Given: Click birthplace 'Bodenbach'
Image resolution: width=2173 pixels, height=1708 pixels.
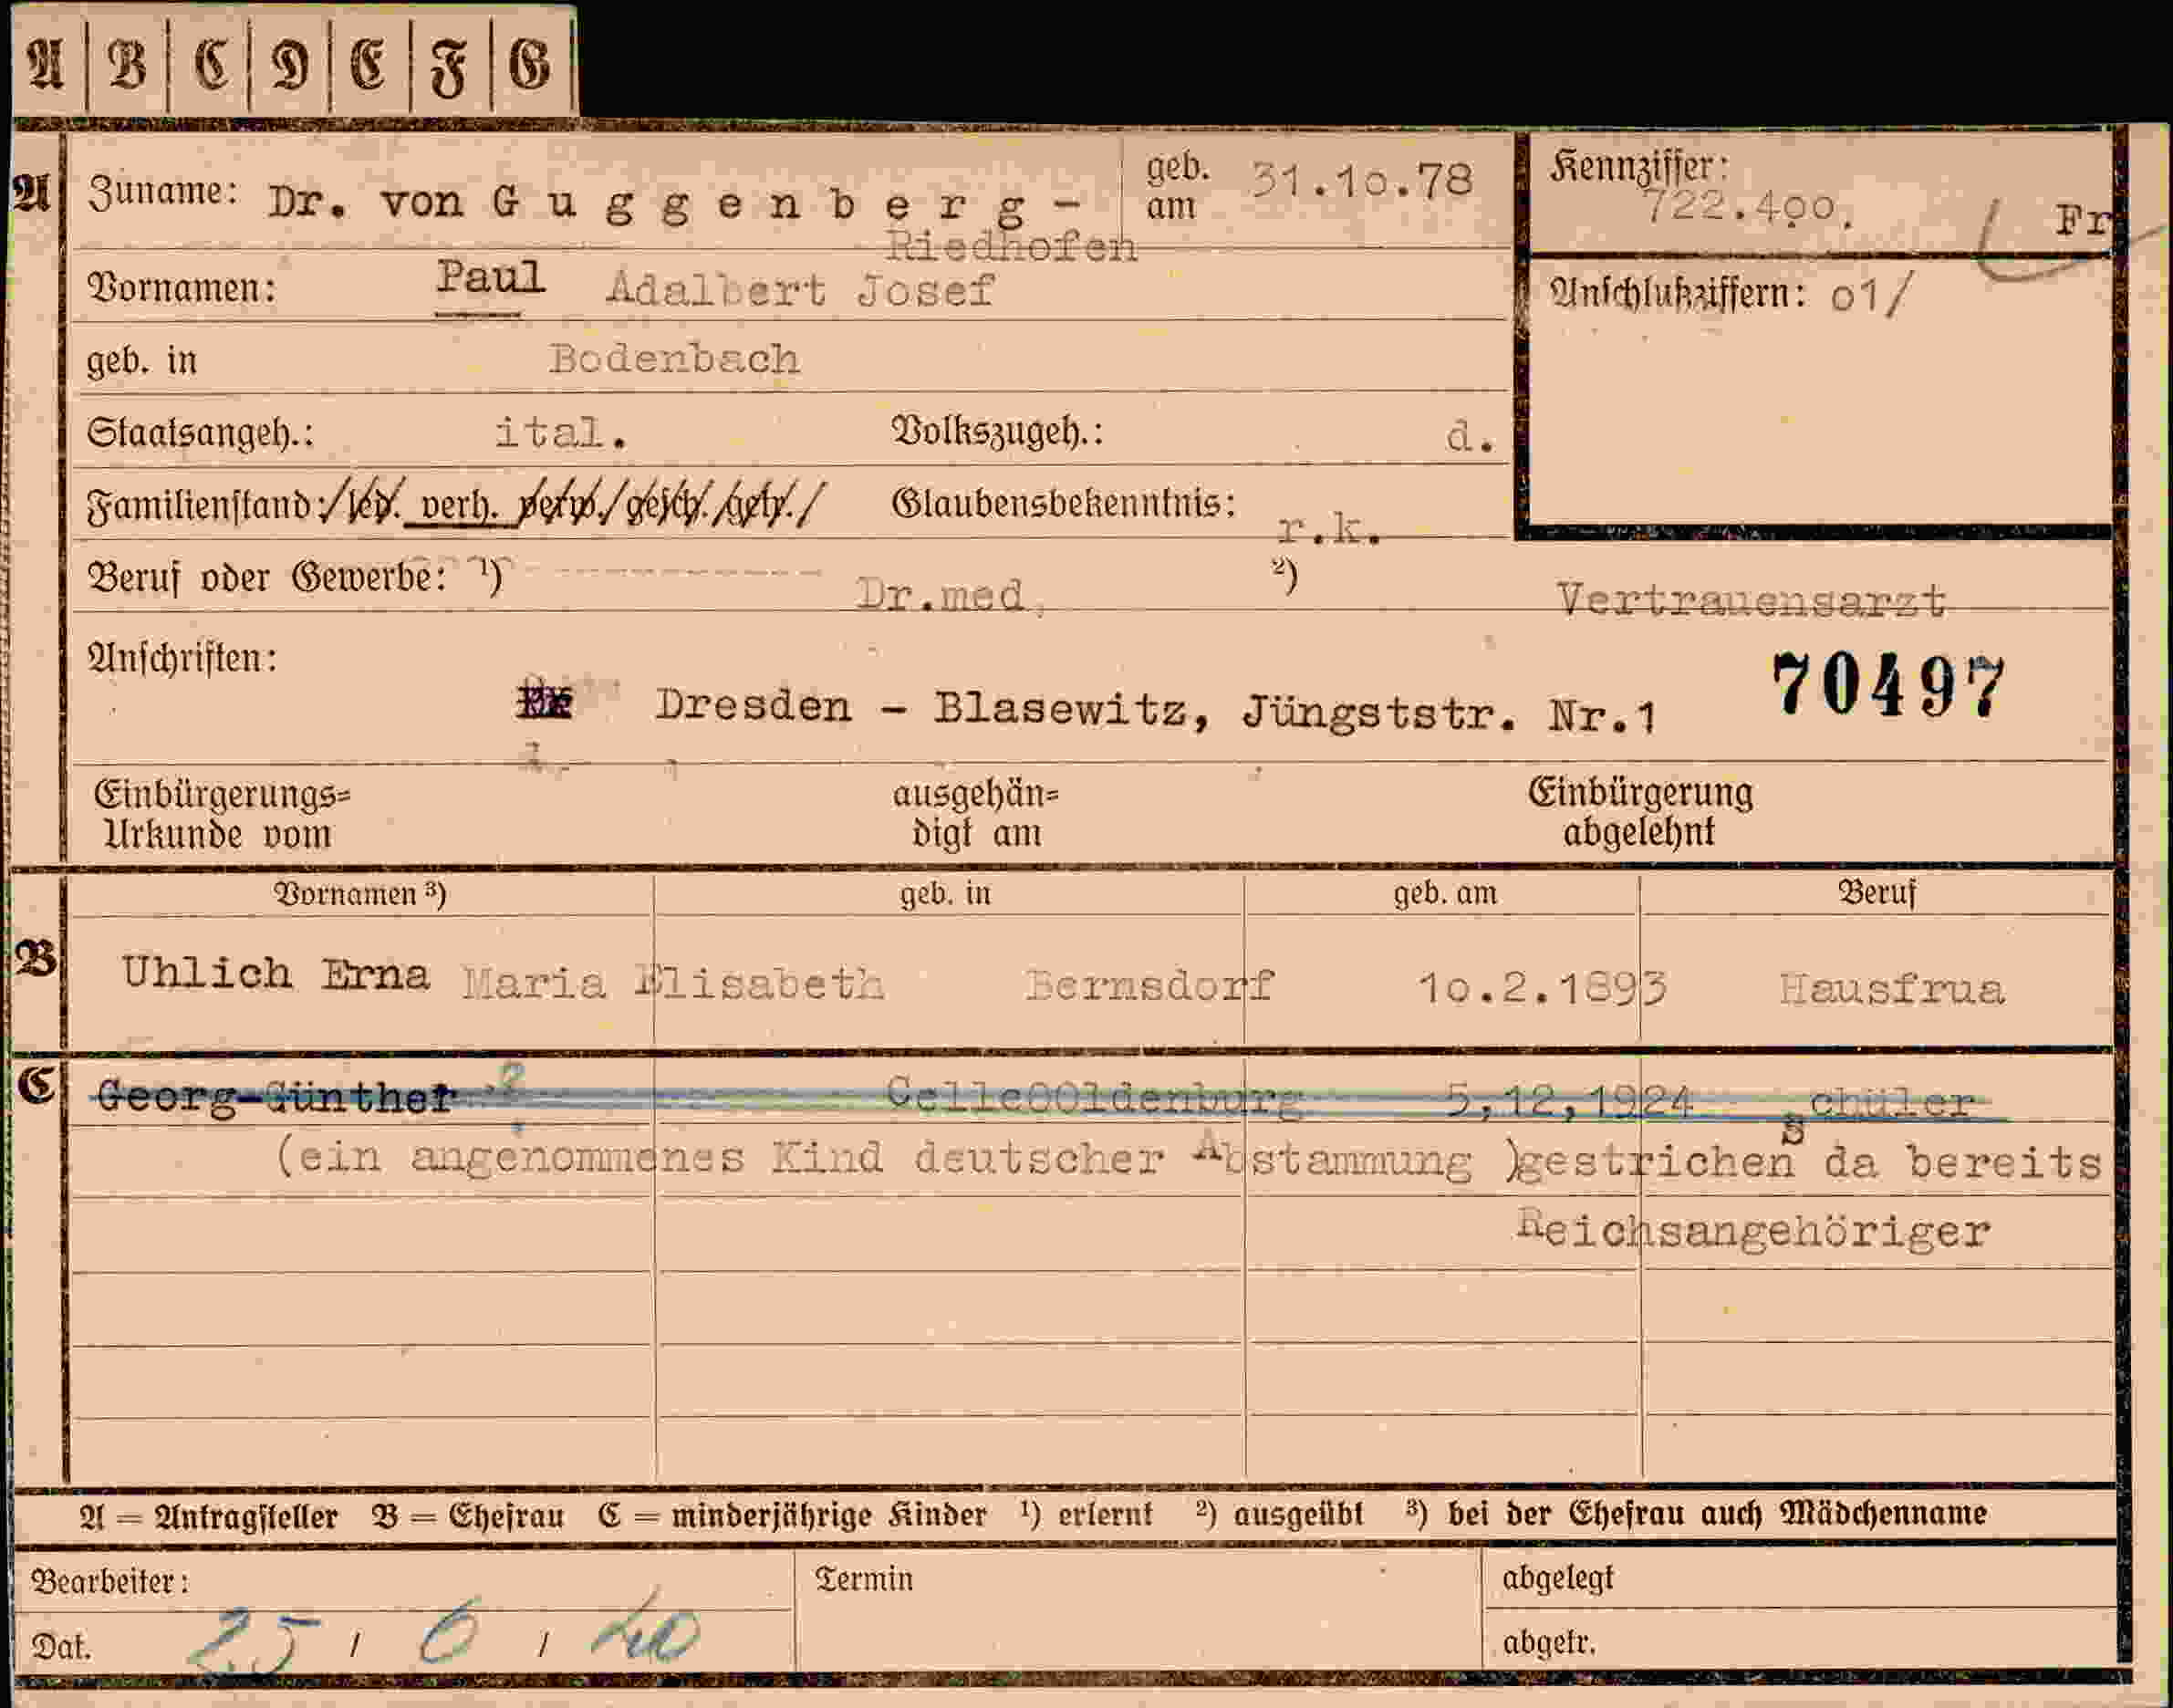Looking at the screenshot, I should pyautogui.click(x=675, y=359).
